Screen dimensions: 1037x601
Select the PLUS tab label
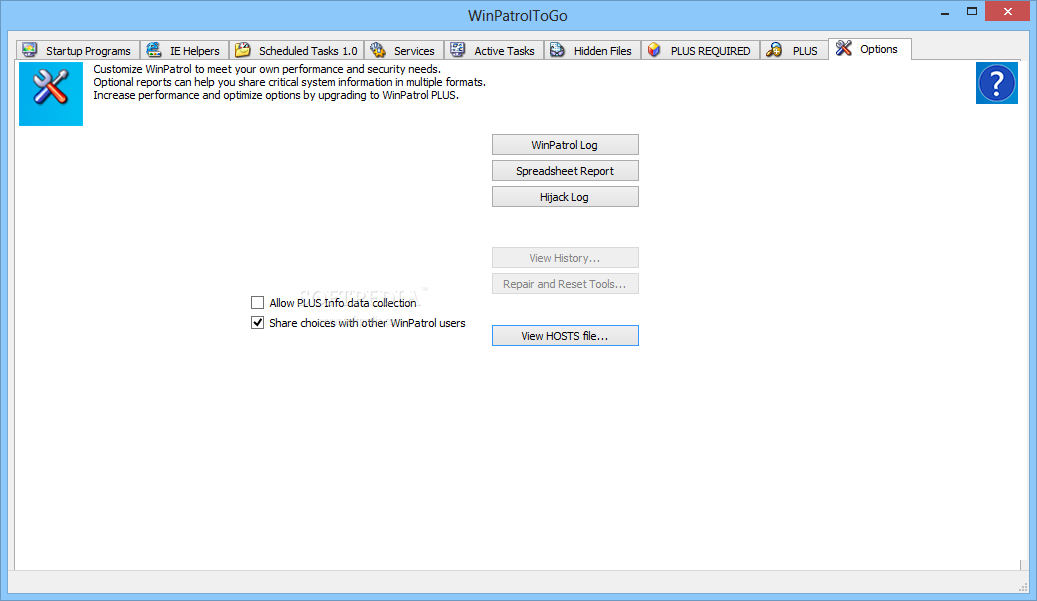tap(805, 51)
